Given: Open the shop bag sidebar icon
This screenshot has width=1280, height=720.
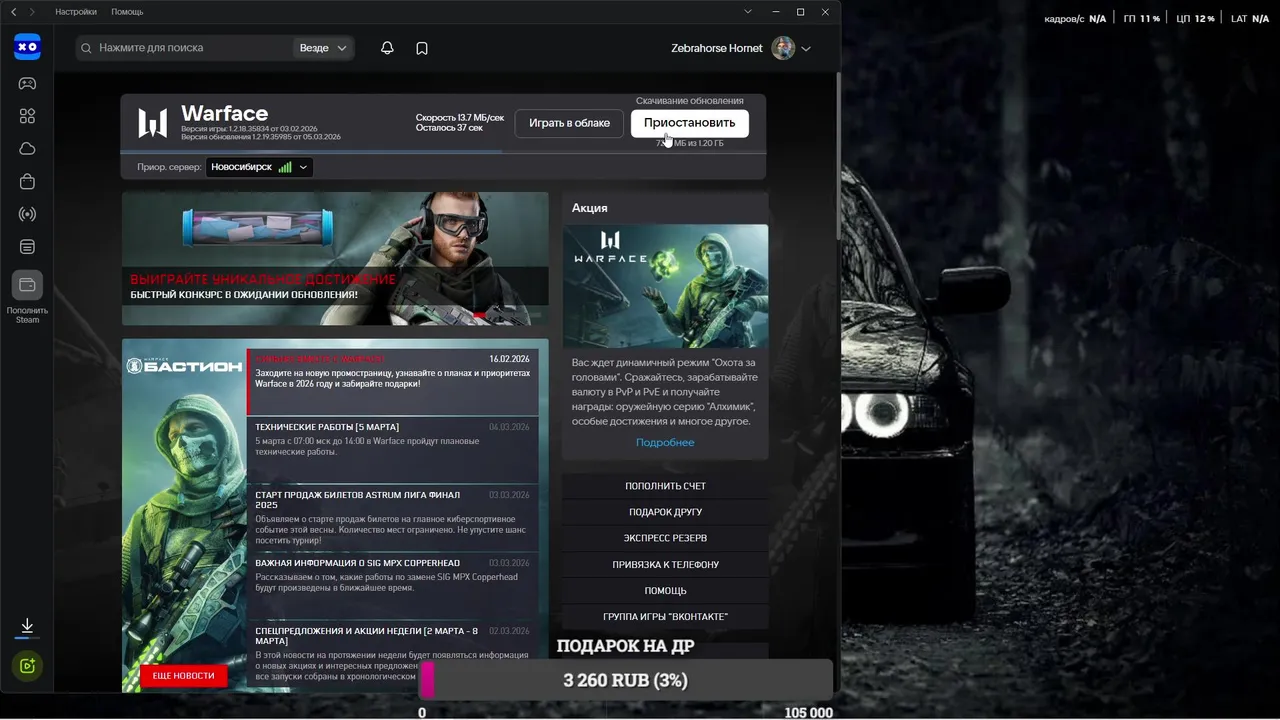Looking at the screenshot, I should 27,182.
